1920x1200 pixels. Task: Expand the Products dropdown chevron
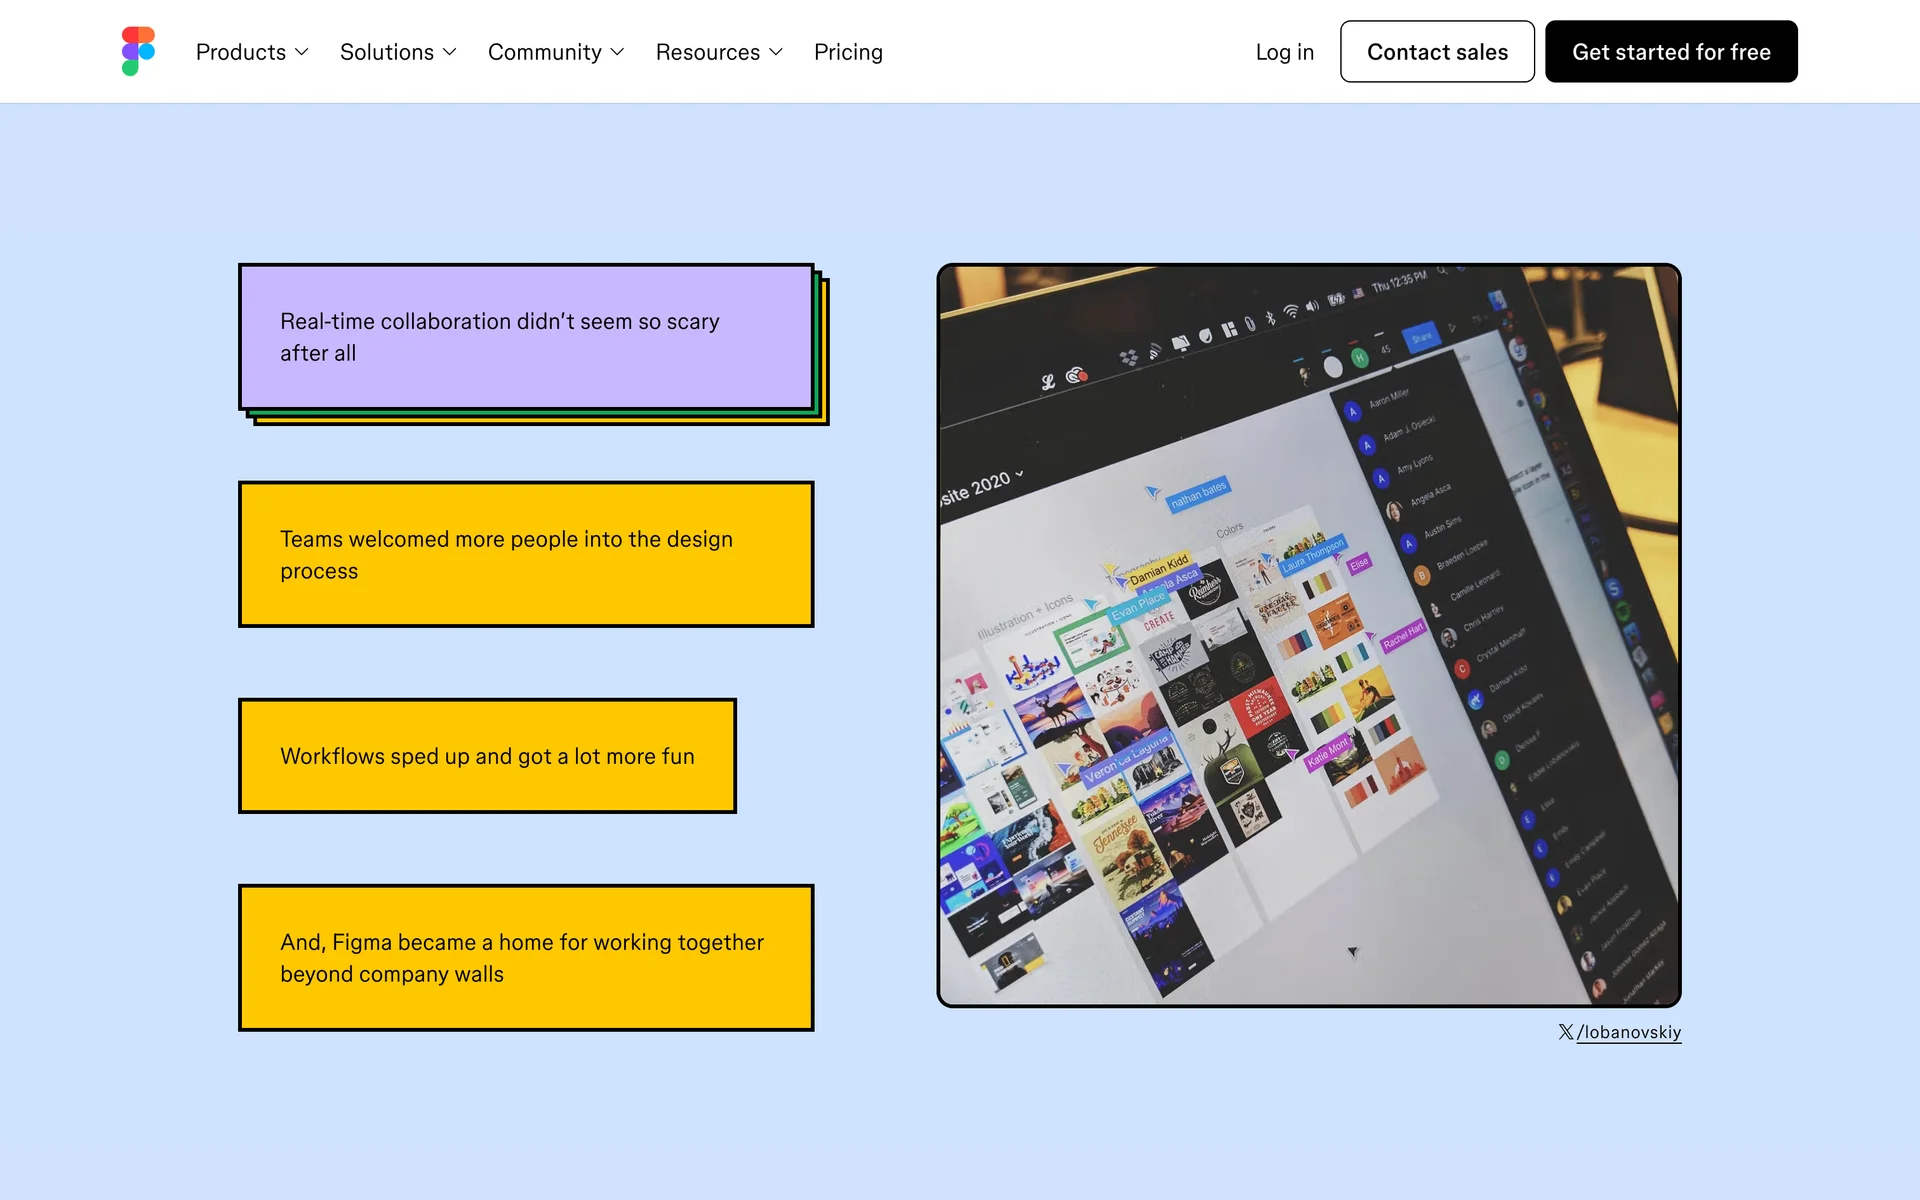(x=302, y=52)
